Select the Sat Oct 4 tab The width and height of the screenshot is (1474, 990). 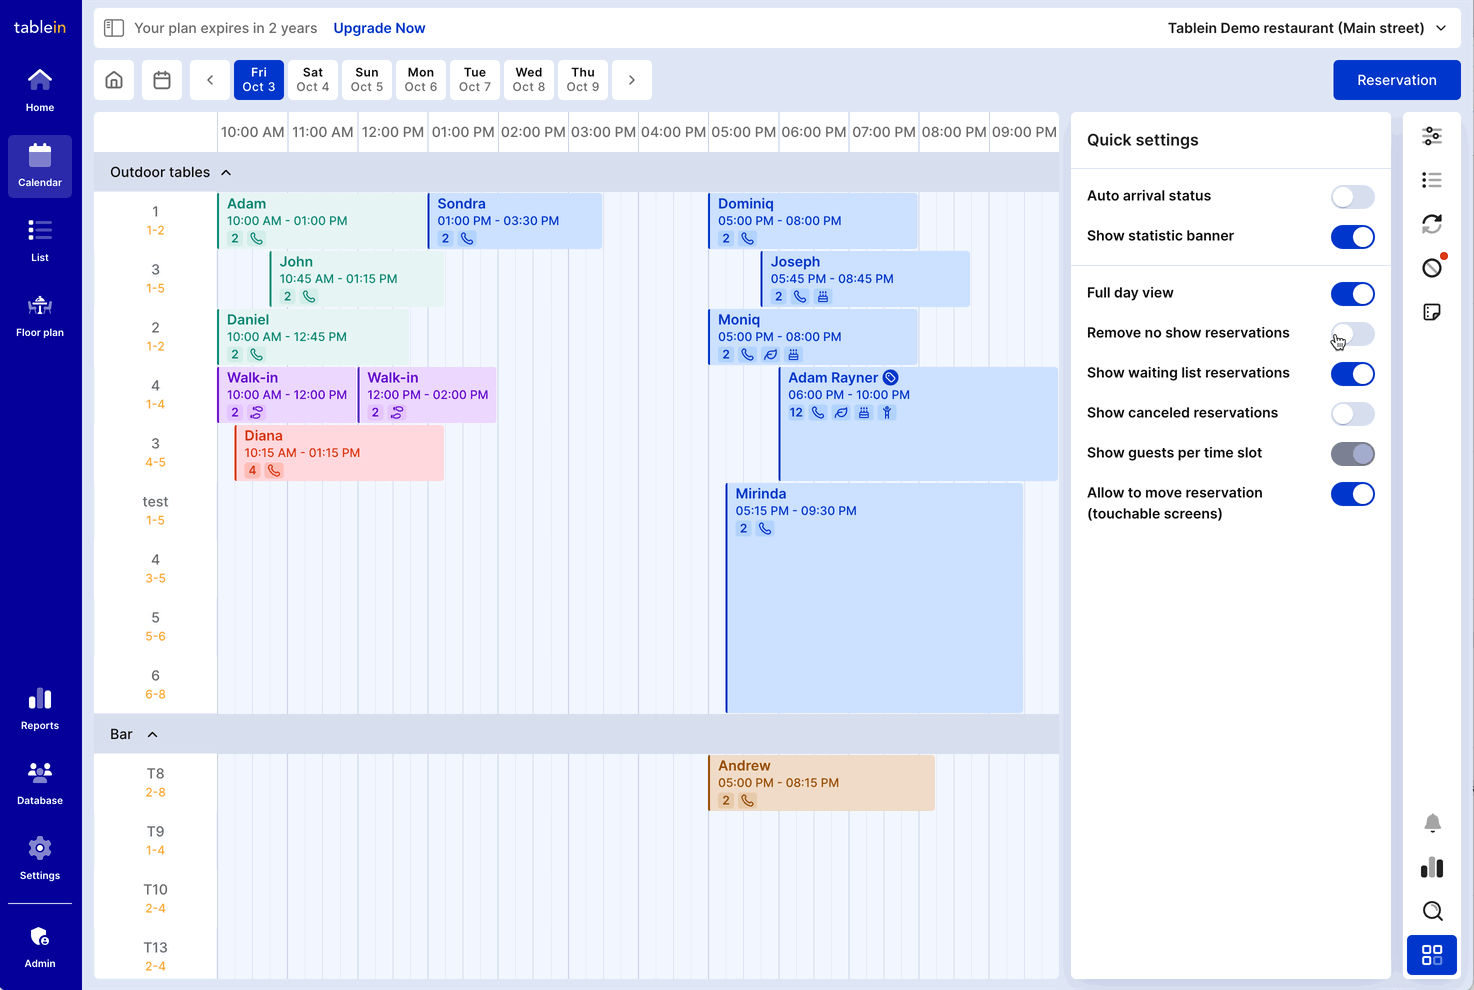tap(313, 80)
